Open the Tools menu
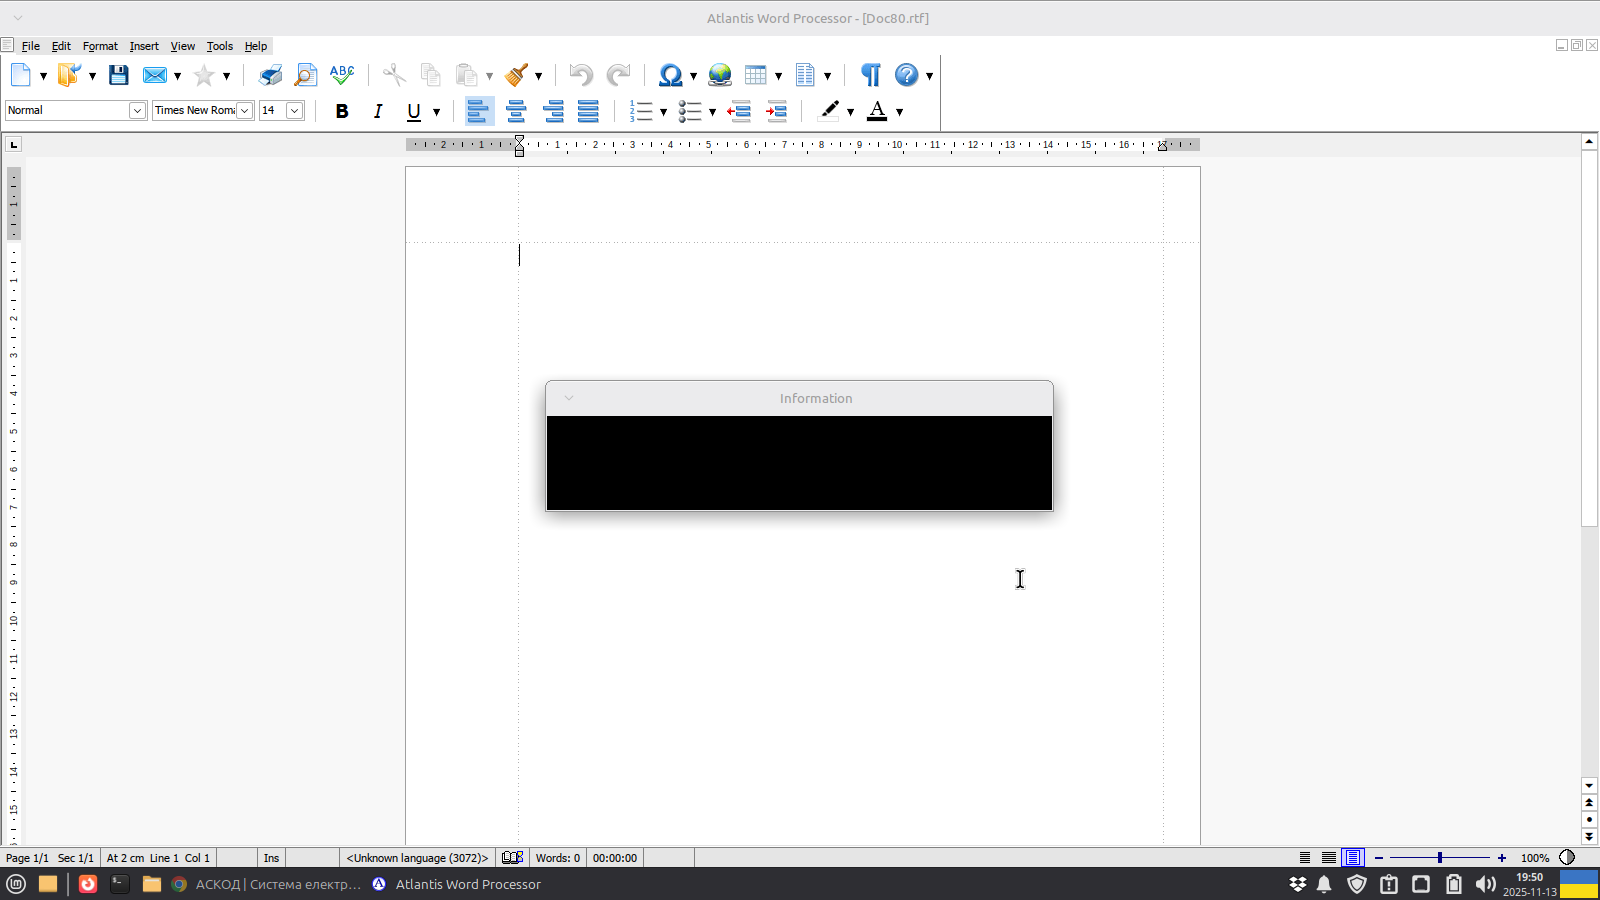Image resolution: width=1600 pixels, height=900 pixels. coord(219,46)
